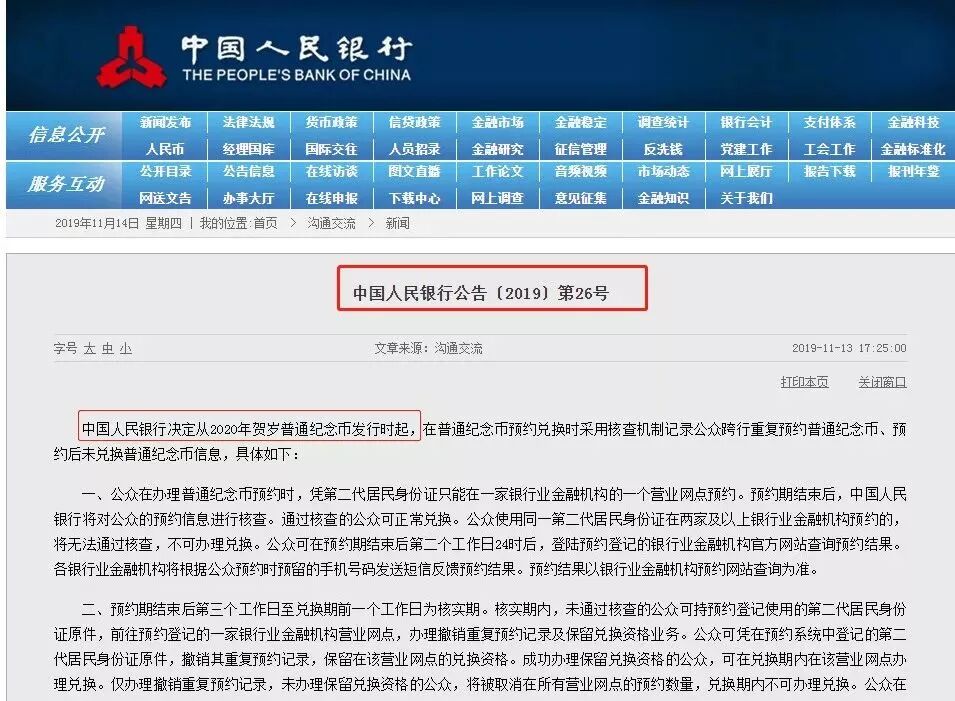Click the timestamp 2019-11-13 17:25:00
This screenshot has width=955, height=701.
[849, 348]
